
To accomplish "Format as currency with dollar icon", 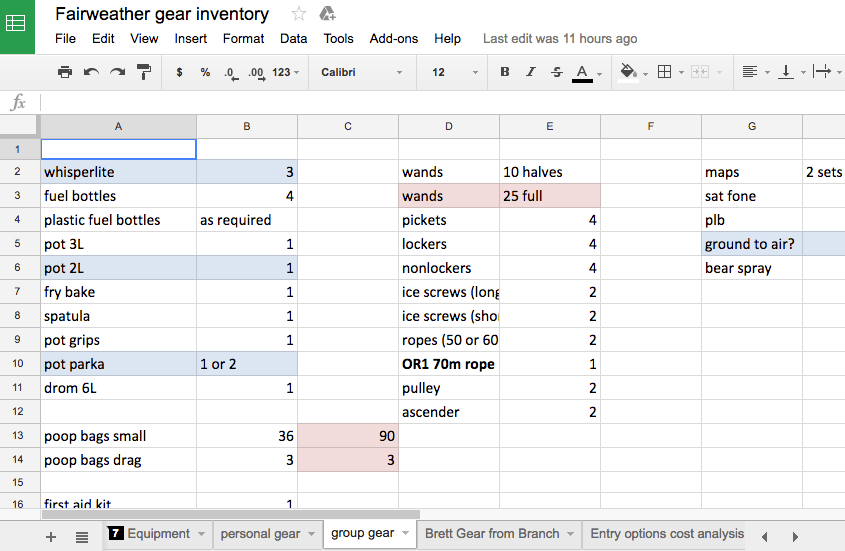I will 179,72.
